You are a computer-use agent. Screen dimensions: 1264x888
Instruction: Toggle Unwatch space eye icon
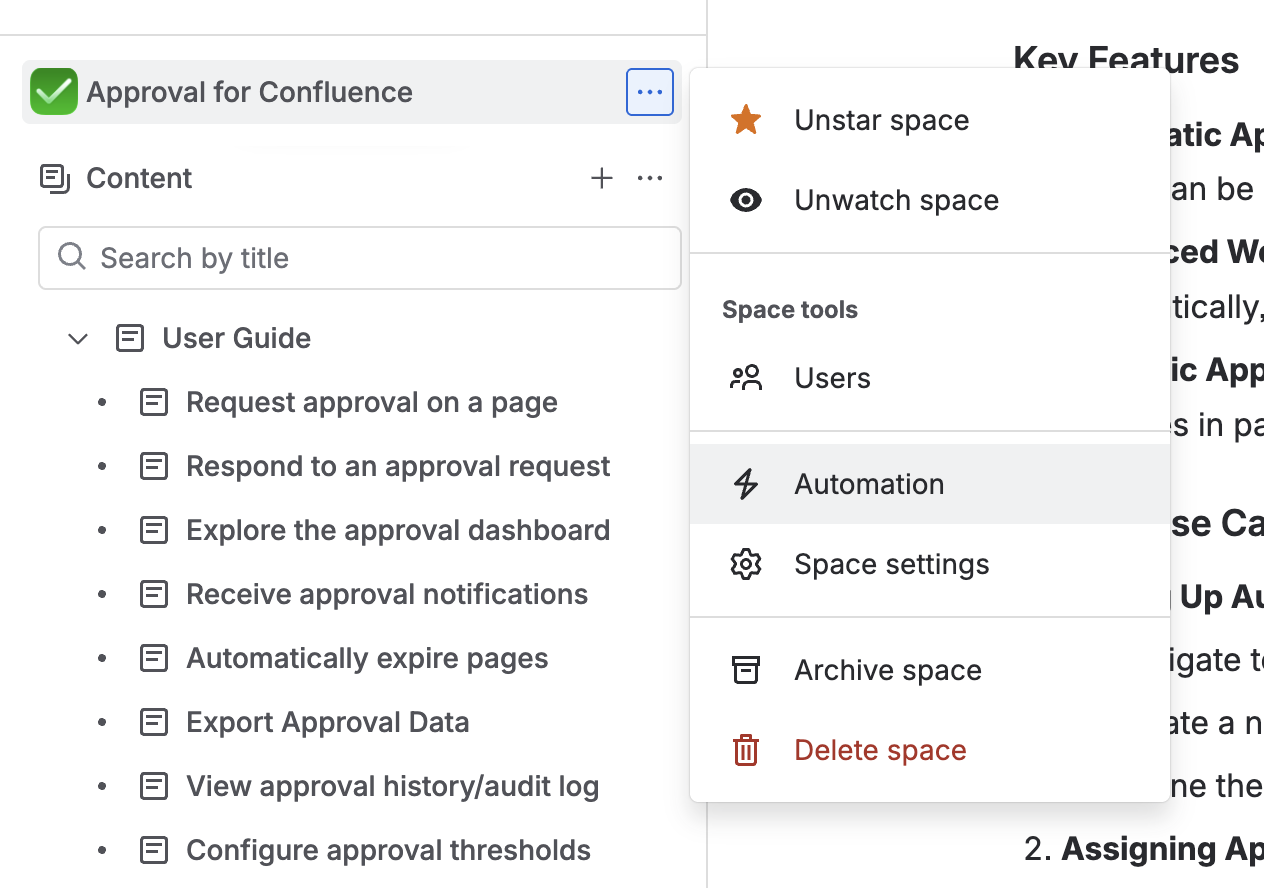pos(746,200)
